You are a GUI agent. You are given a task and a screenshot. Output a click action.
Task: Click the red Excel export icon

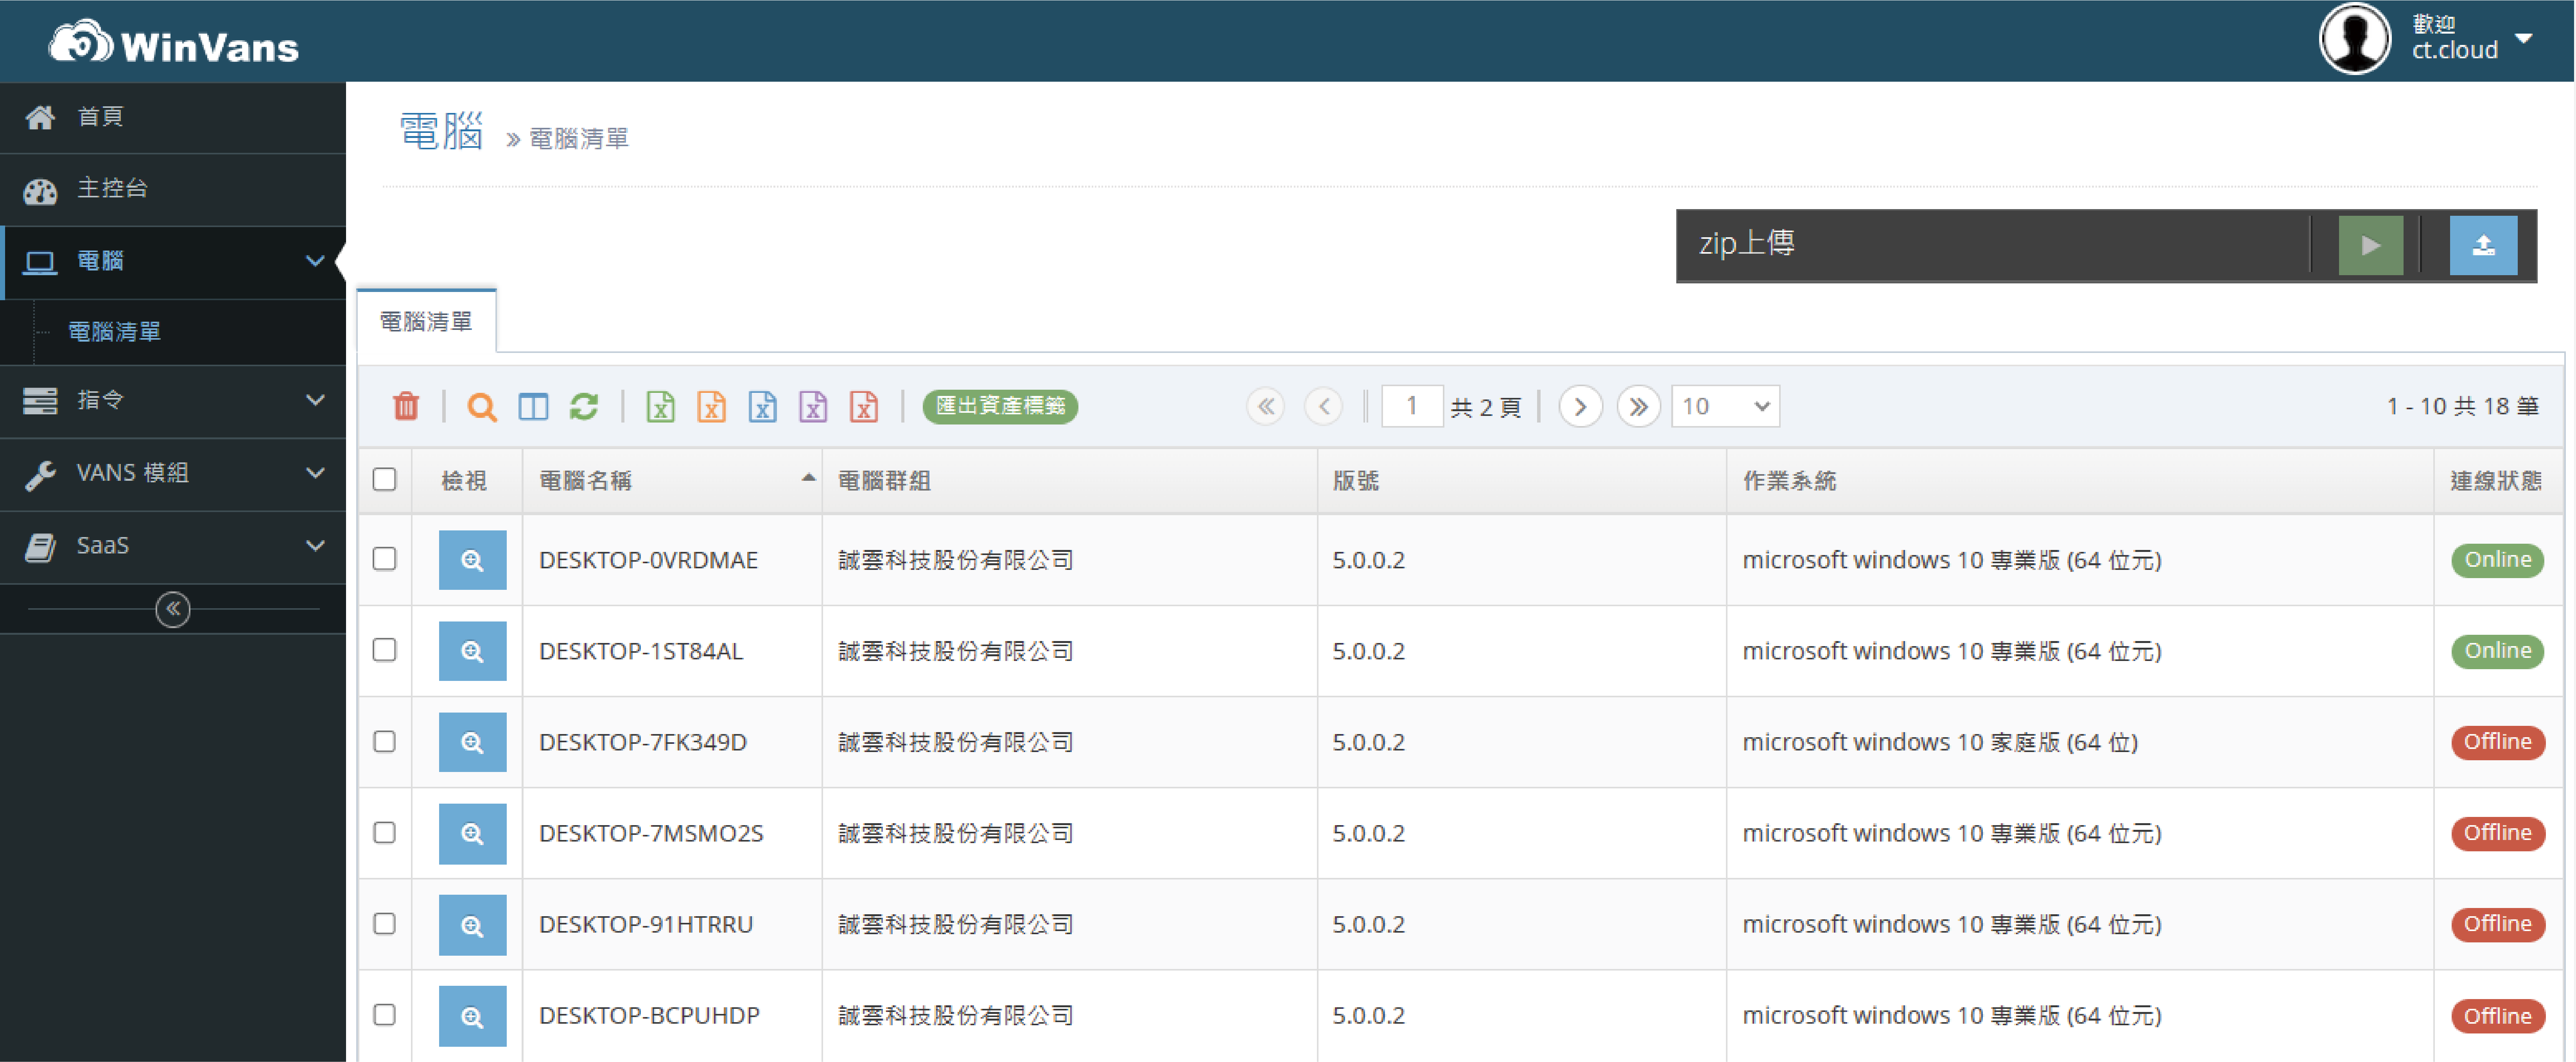864,406
